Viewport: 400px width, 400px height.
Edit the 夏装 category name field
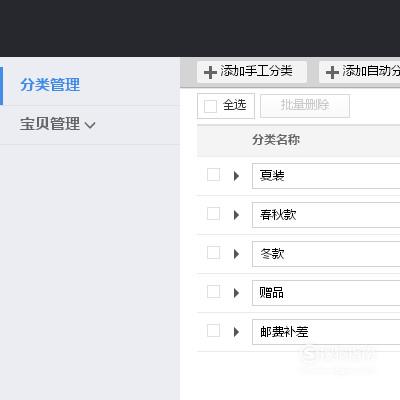pos(326,176)
